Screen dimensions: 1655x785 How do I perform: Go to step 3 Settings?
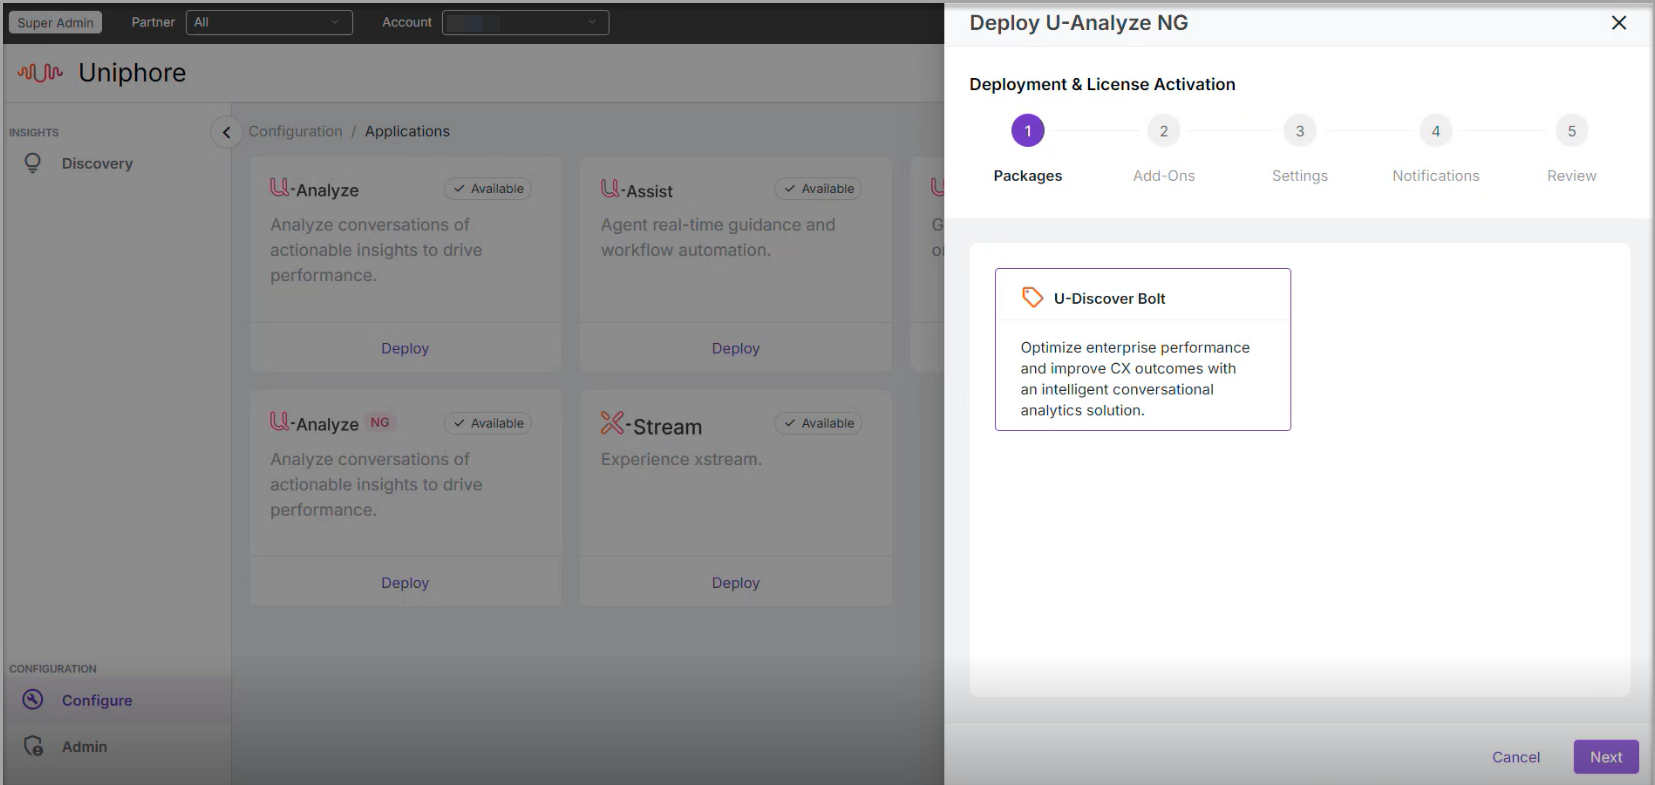click(1300, 131)
